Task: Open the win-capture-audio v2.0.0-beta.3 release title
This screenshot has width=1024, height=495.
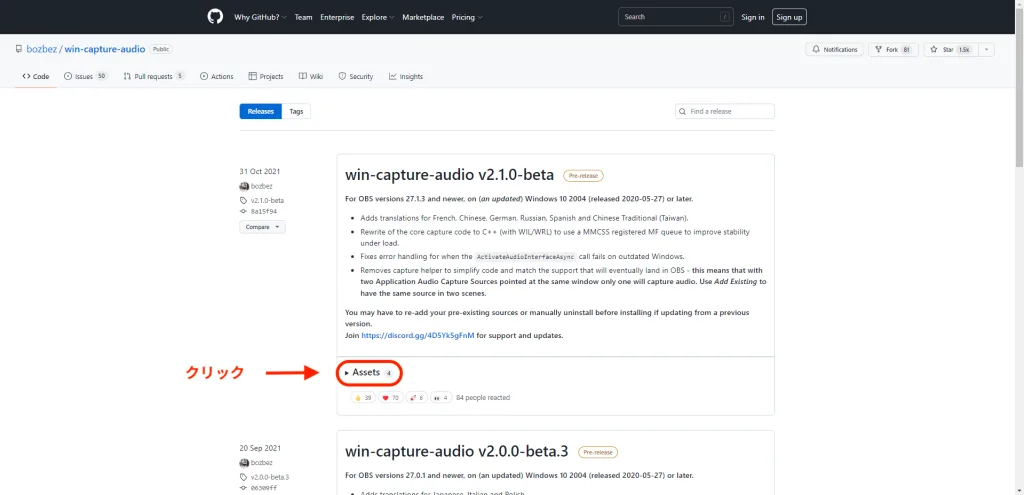Action: [456, 452]
